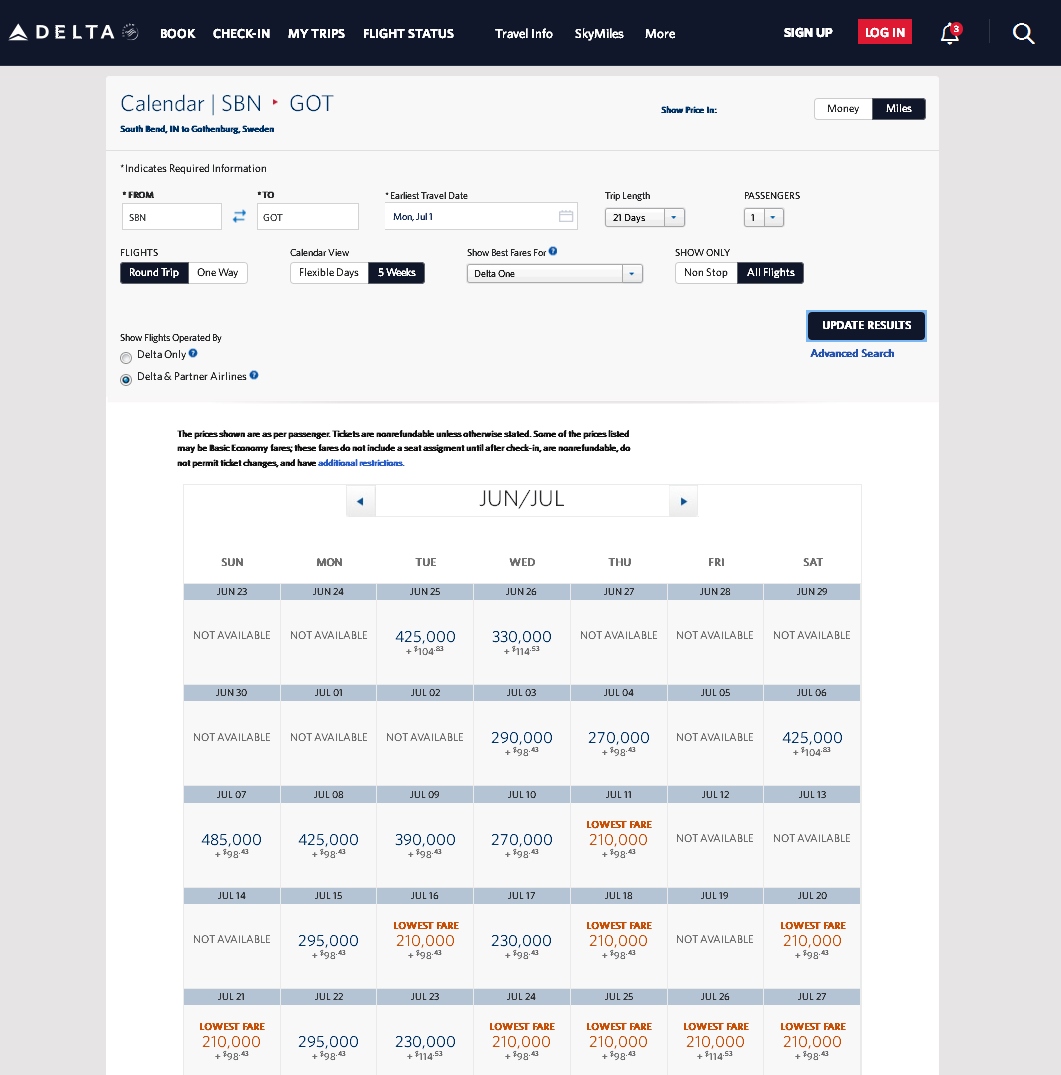
Task: Open the notification bell with 3 alerts
Action: pos(948,33)
